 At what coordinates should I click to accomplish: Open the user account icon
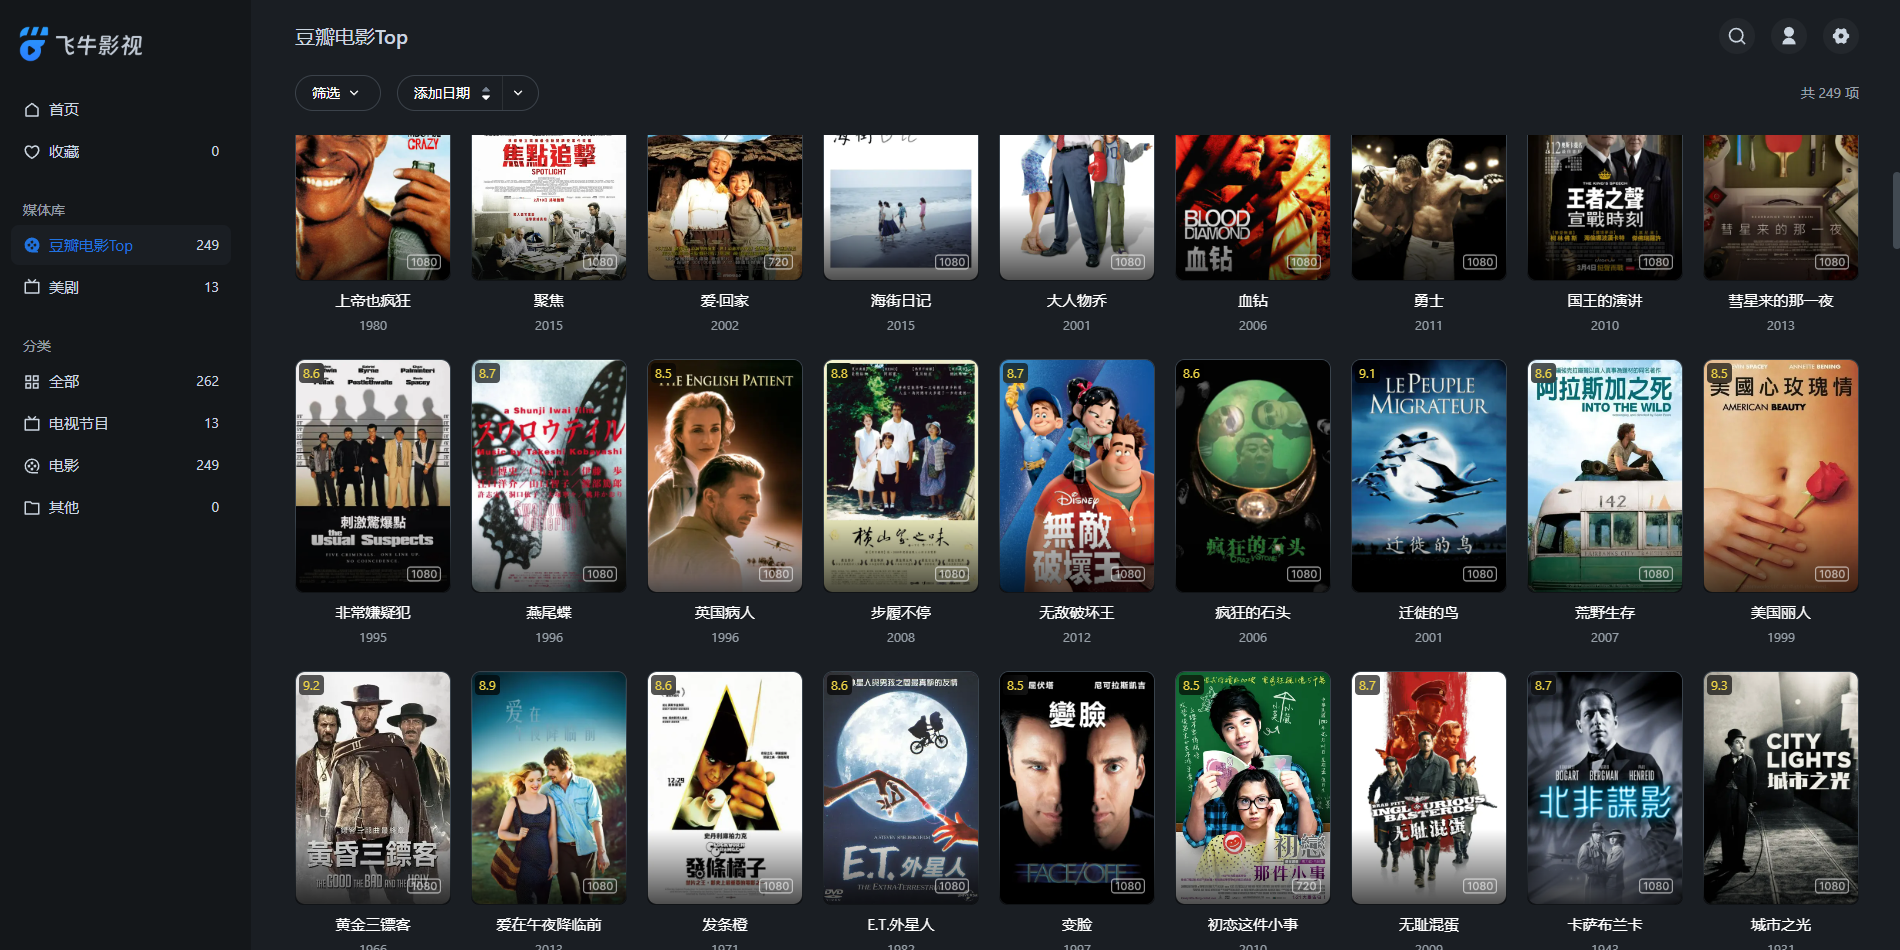point(1789,36)
